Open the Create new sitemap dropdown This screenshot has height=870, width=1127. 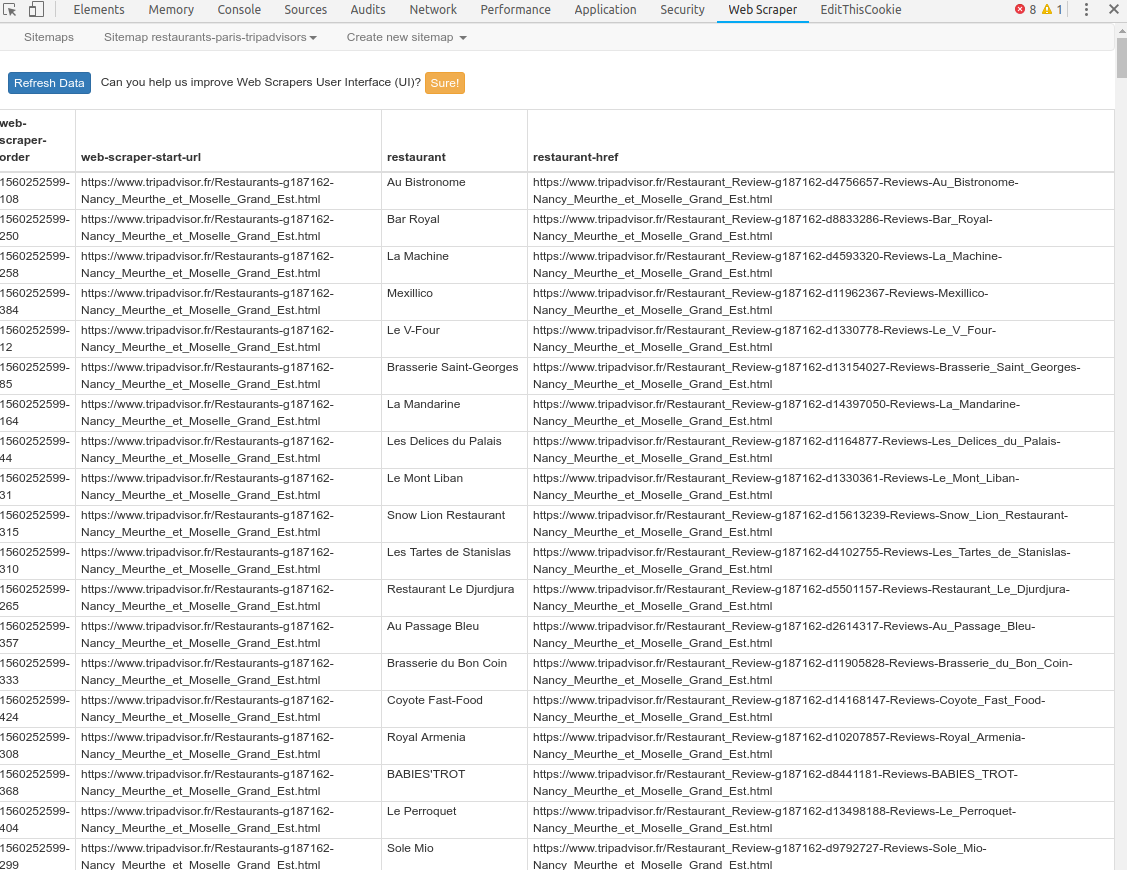(x=406, y=37)
